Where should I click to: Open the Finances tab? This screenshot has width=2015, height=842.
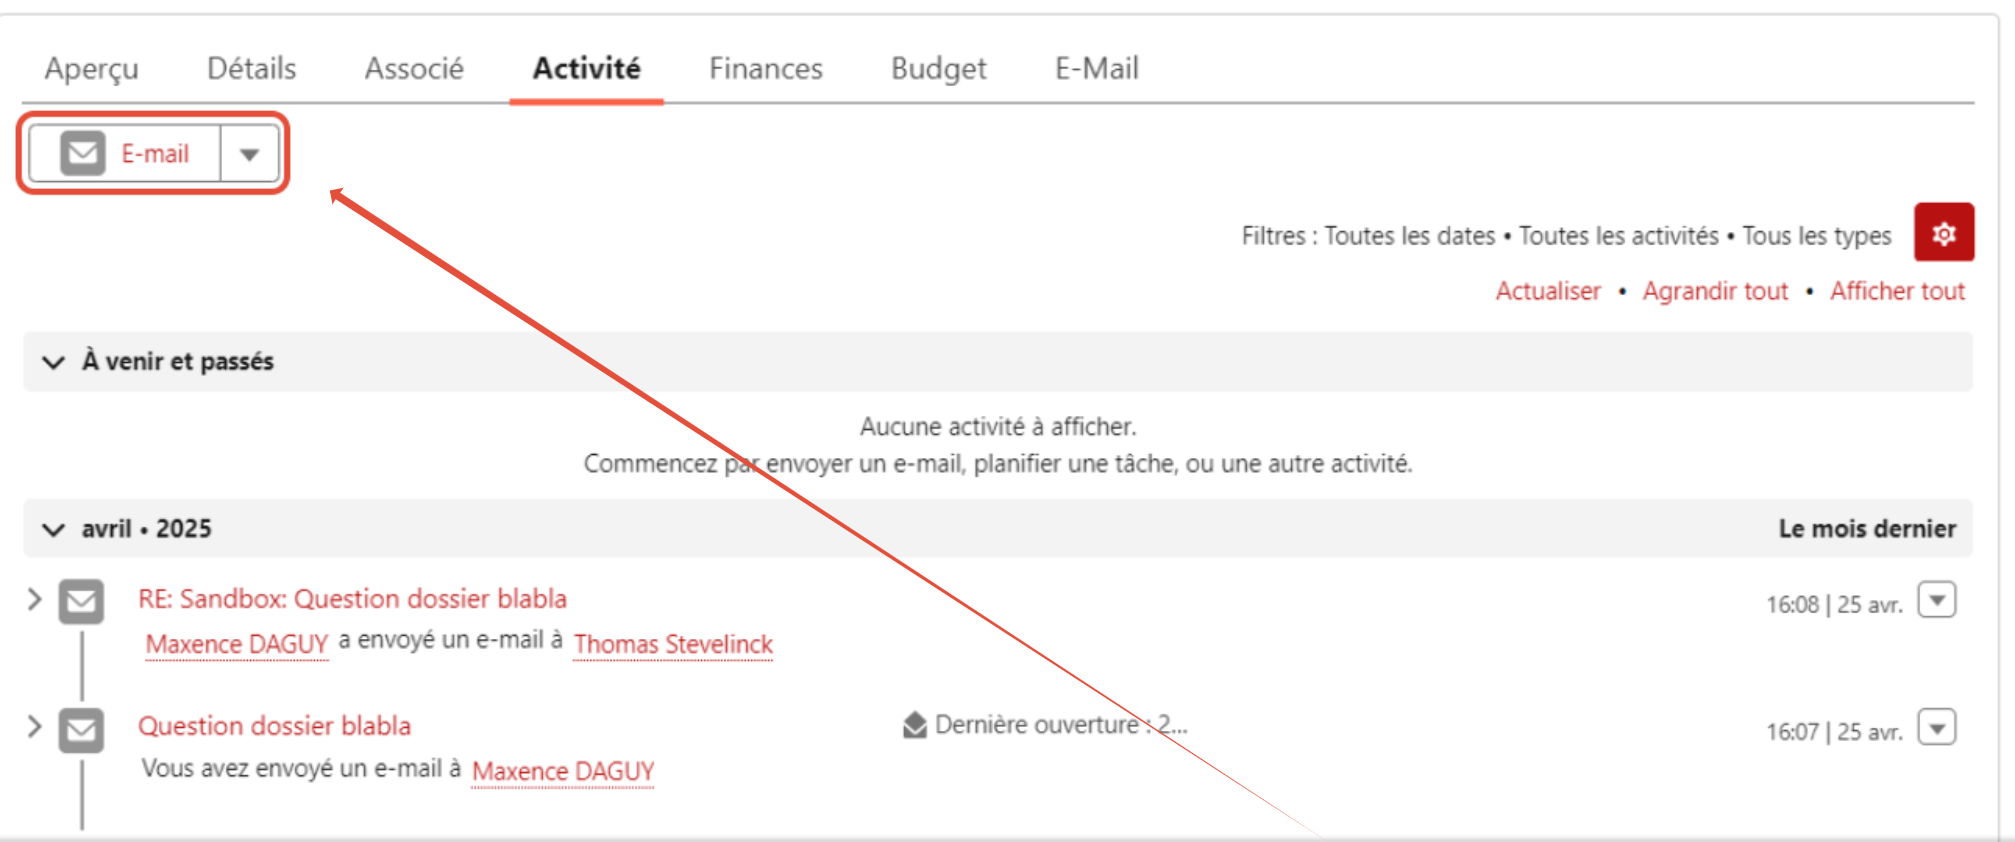(766, 68)
